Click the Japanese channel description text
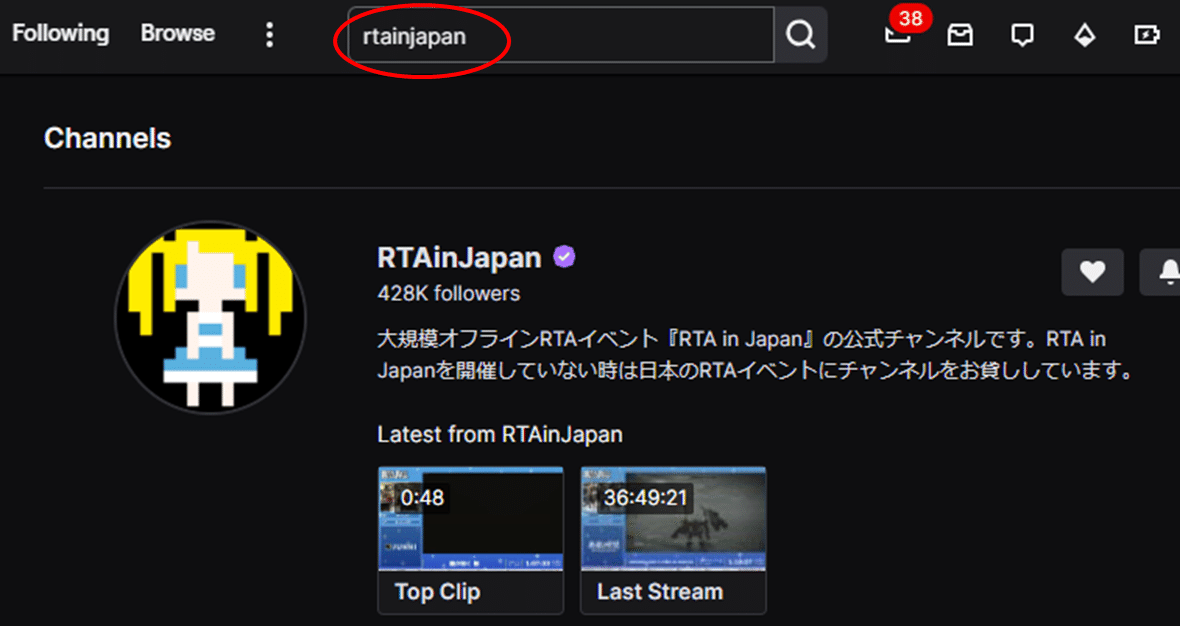Screen dimensions: 1180x626 (x=755, y=354)
